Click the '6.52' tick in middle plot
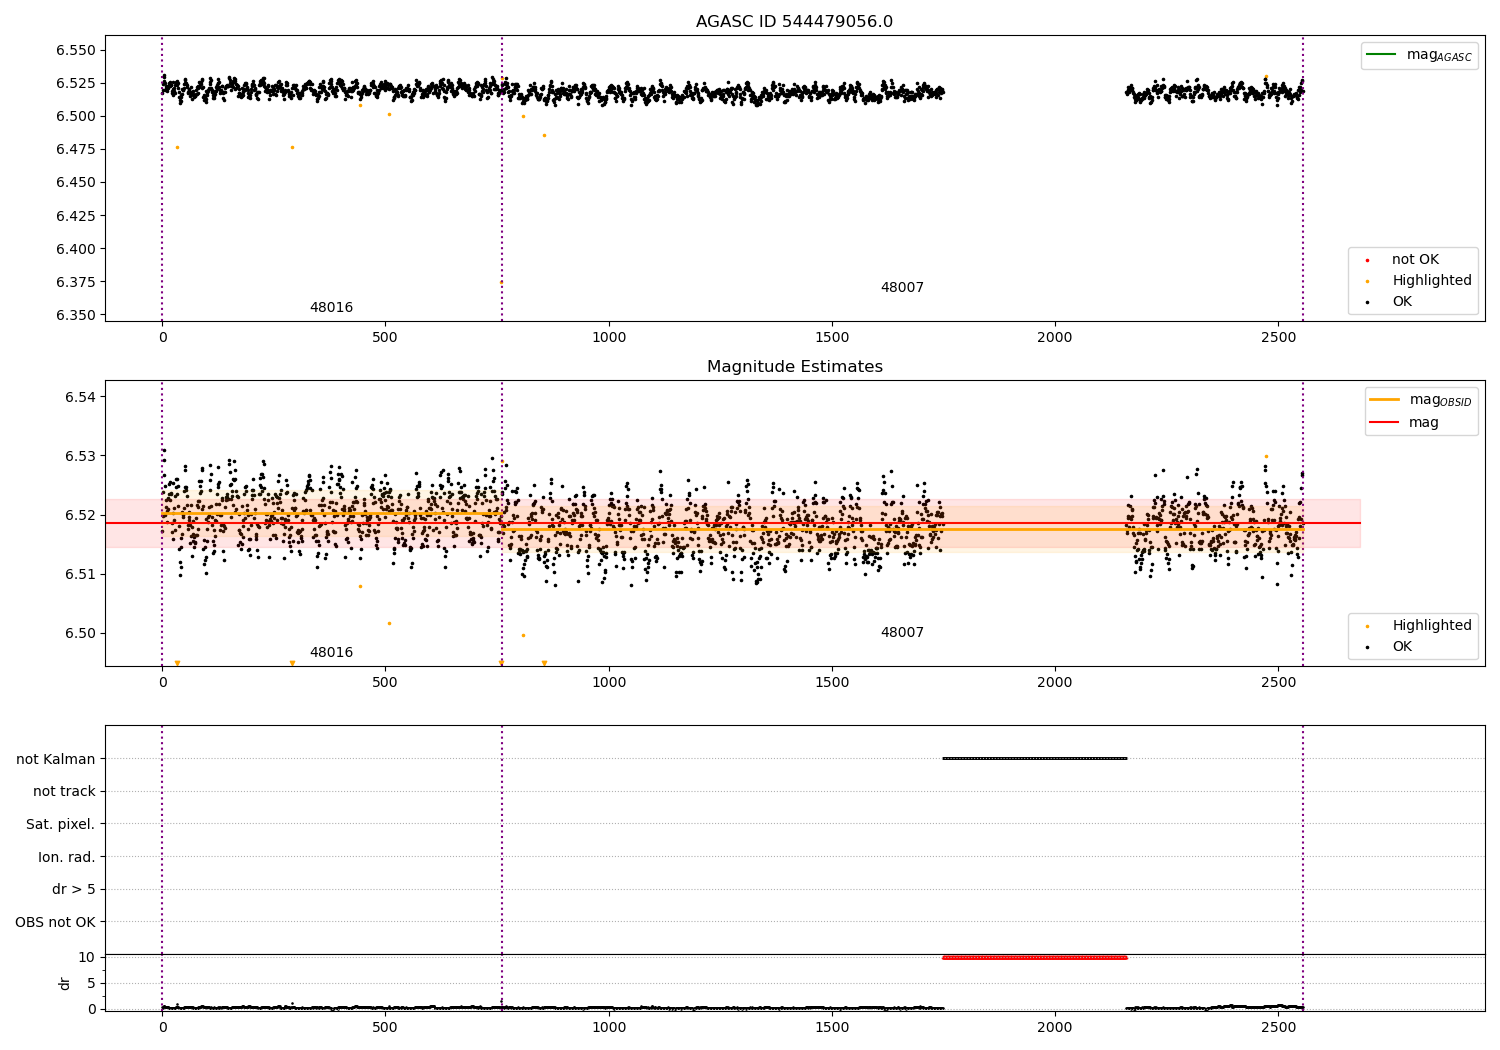This screenshot has width=1500, height=1050. coord(80,516)
